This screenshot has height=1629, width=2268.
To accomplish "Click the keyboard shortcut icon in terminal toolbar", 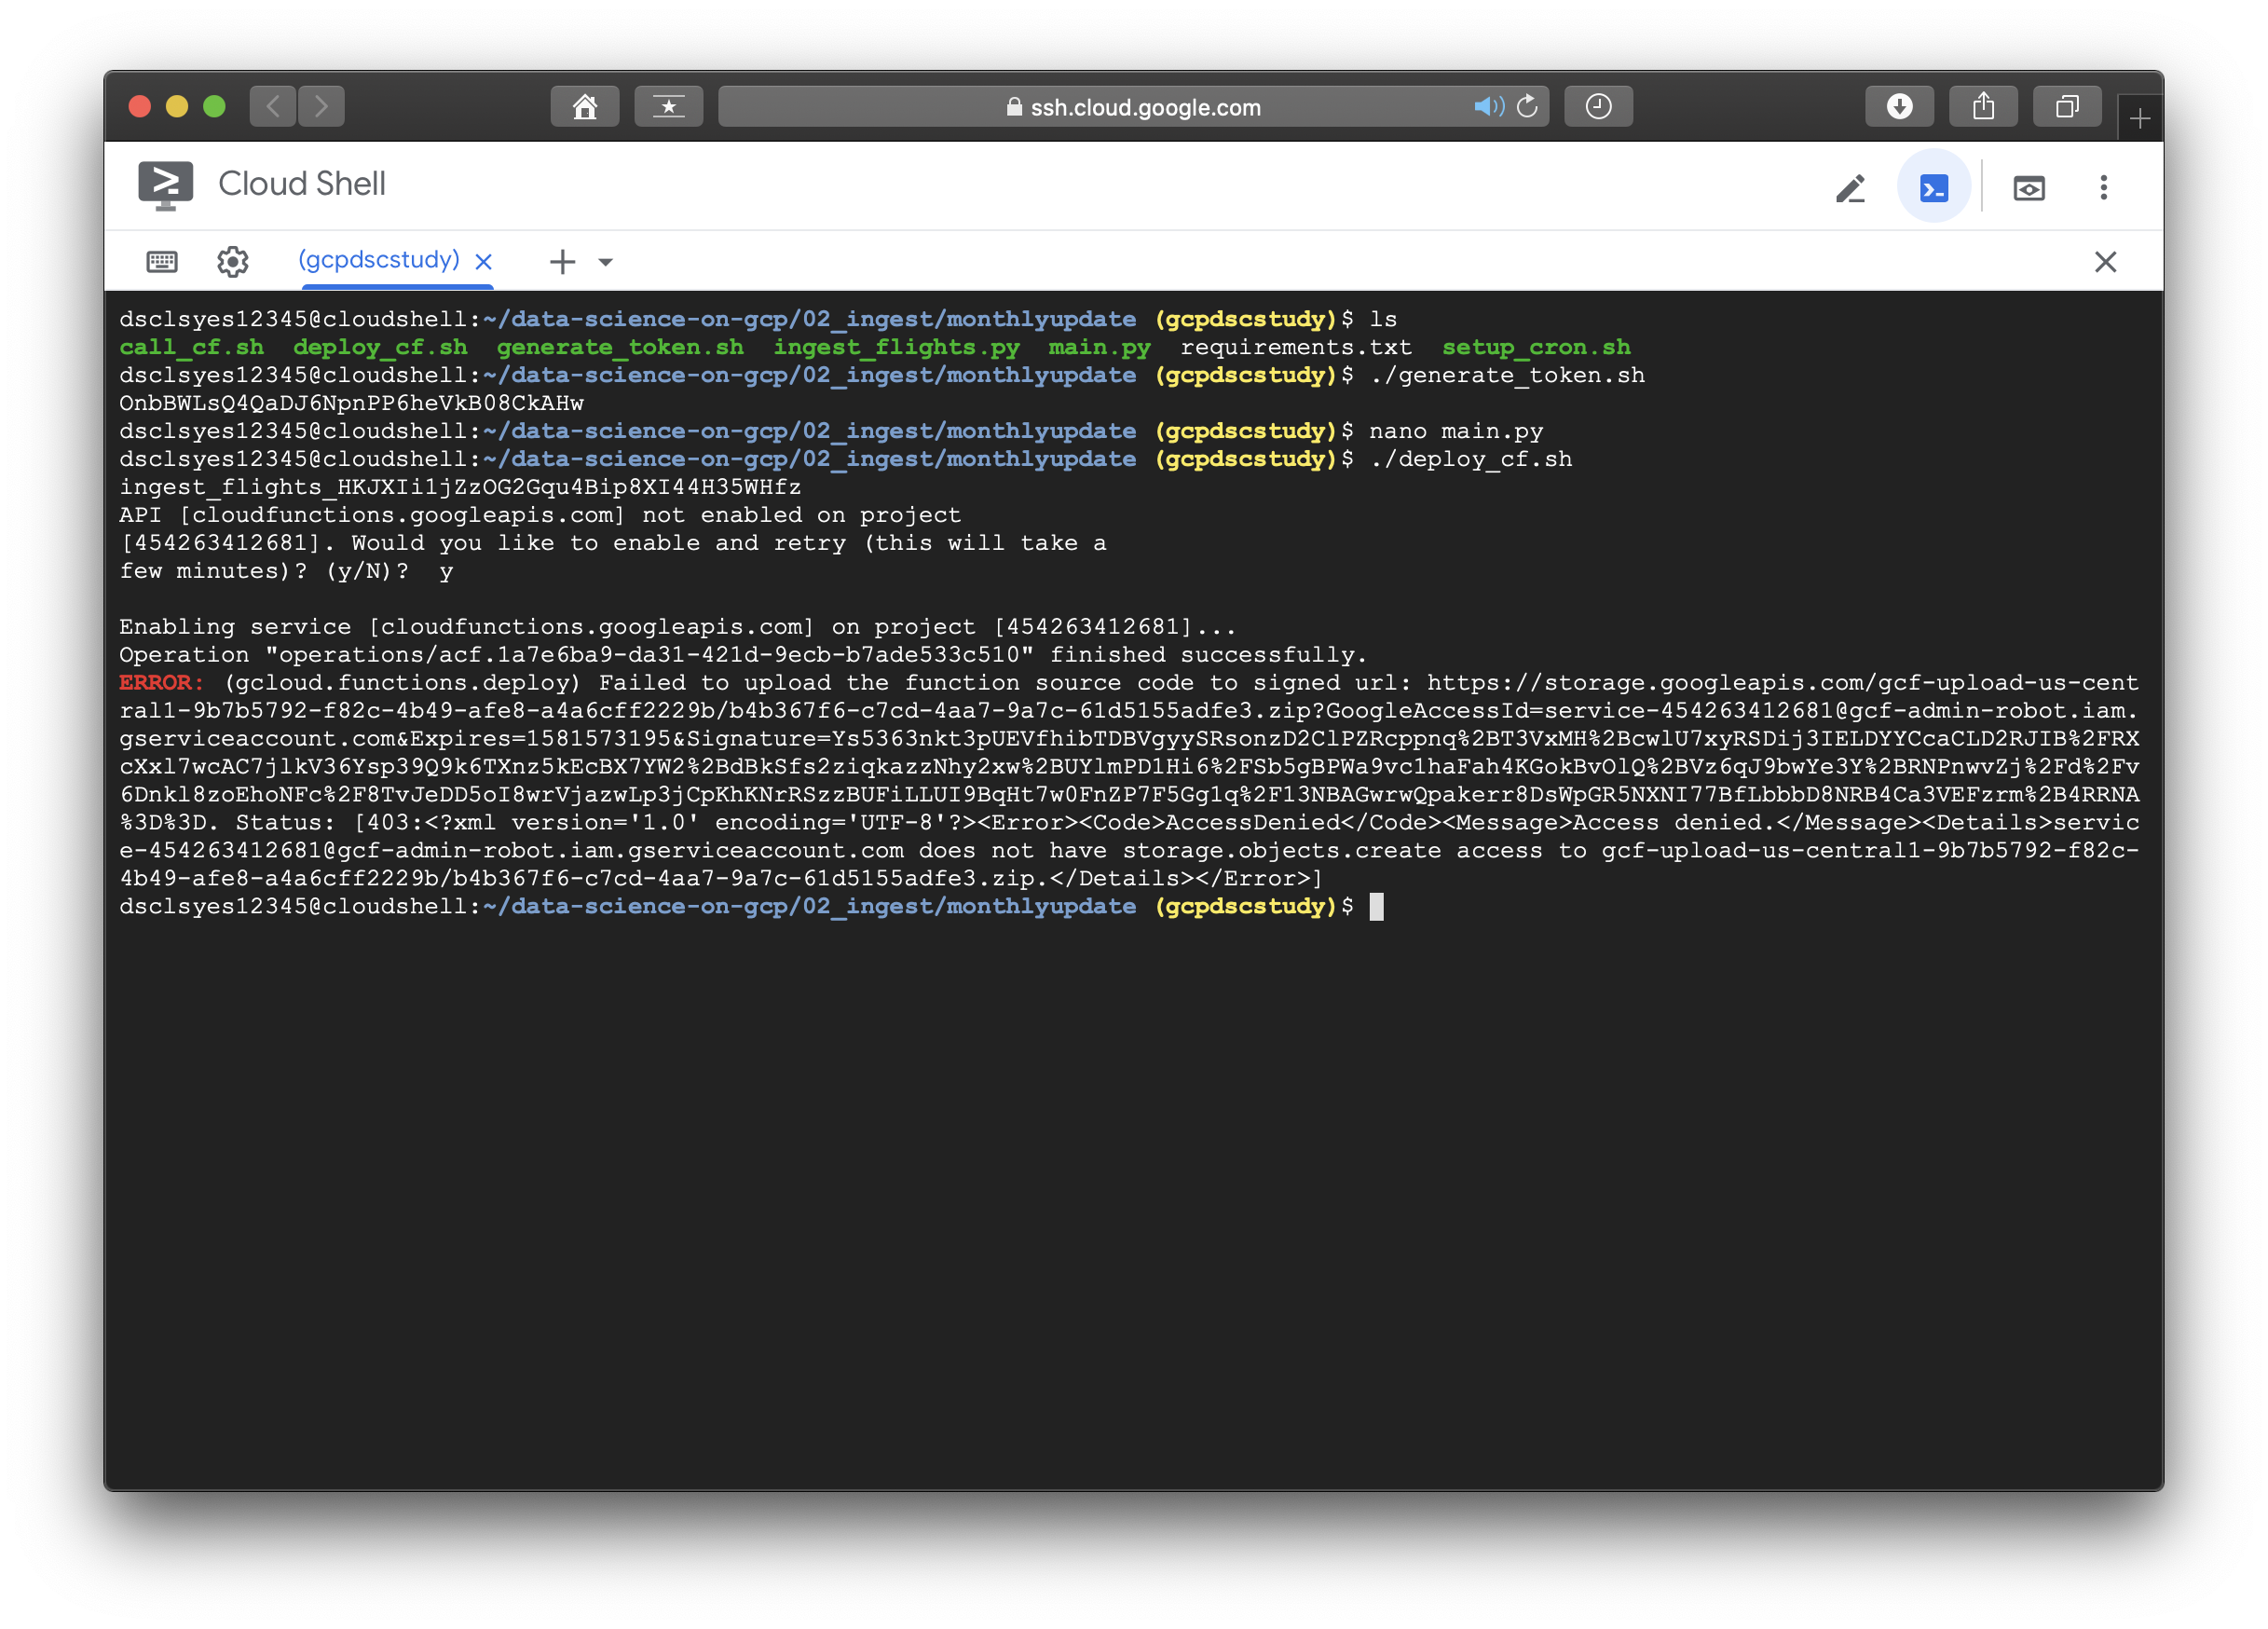I will point(162,262).
